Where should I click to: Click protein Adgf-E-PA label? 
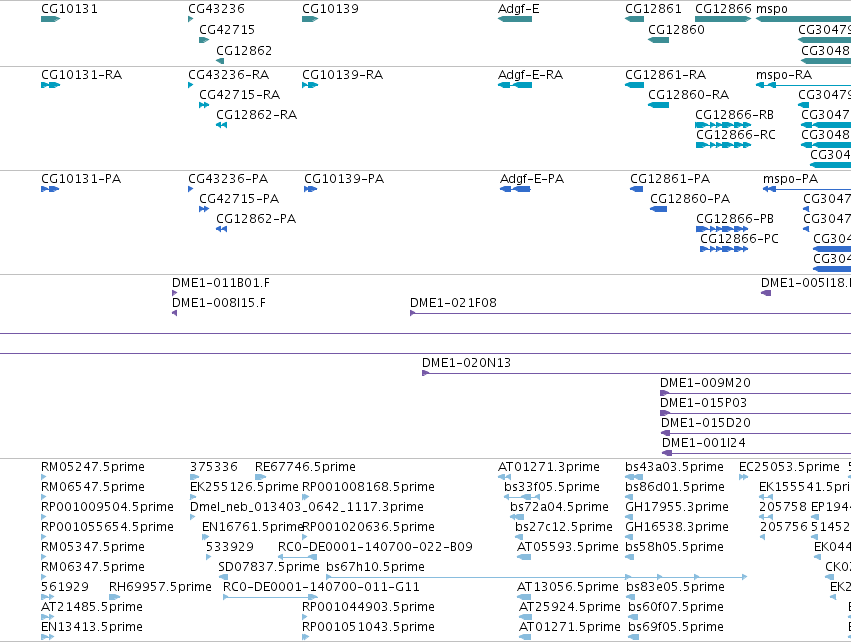(x=532, y=179)
